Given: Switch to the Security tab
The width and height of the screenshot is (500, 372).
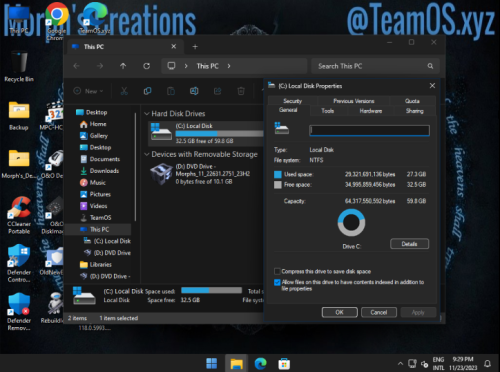Looking at the screenshot, I should click(x=292, y=101).
